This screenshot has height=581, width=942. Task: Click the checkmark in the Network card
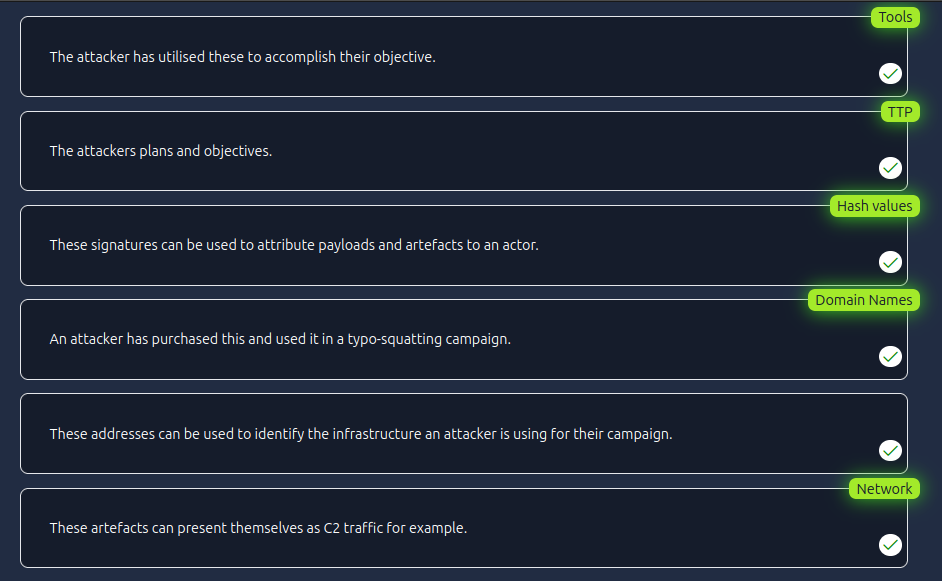pos(890,545)
